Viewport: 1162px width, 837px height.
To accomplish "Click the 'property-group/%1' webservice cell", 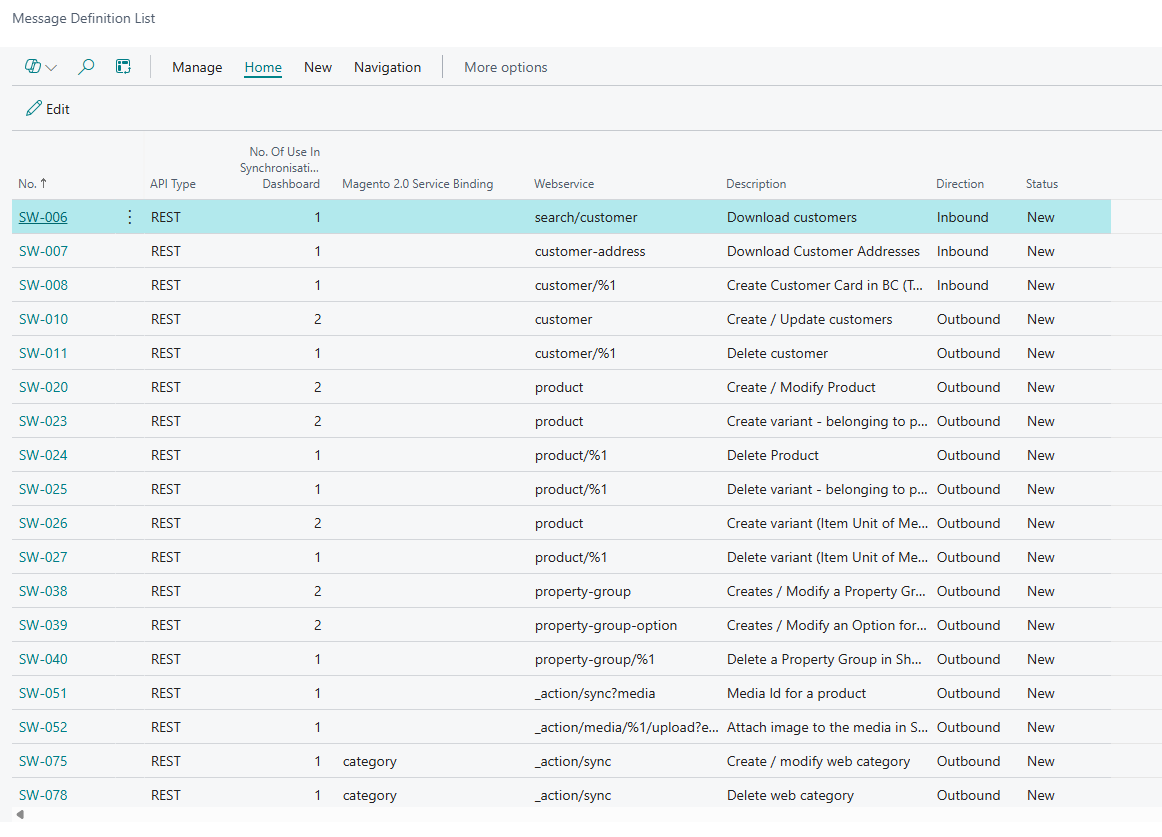I will click(595, 659).
